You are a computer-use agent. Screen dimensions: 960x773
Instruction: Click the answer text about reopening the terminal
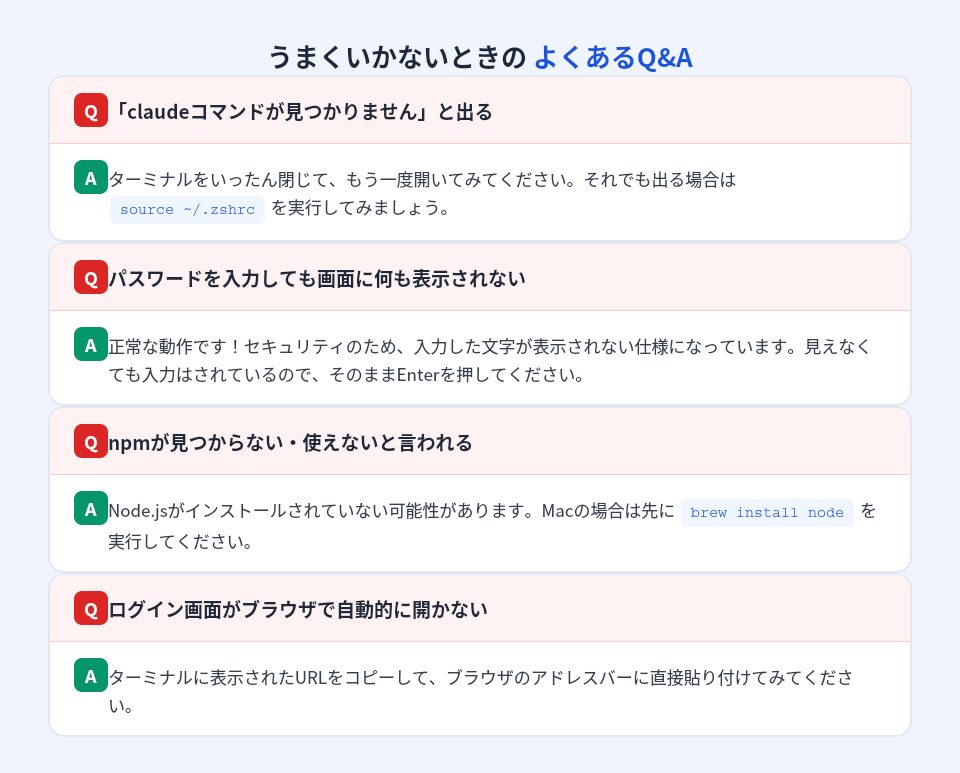(421, 181)
